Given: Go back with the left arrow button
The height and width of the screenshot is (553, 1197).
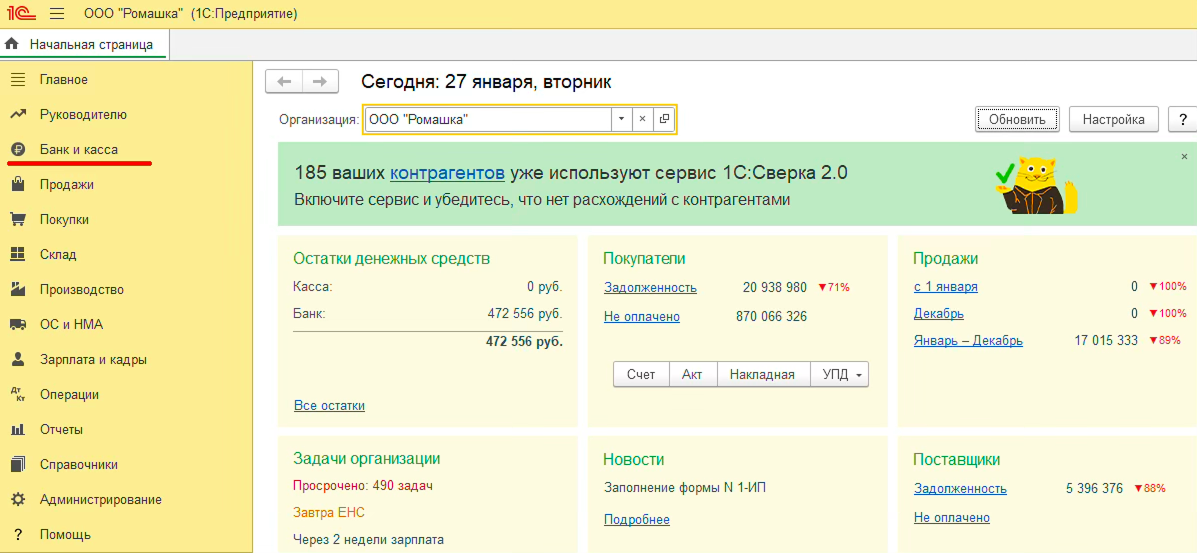Looking at the screenshot, I should click(x=284, y=82).
